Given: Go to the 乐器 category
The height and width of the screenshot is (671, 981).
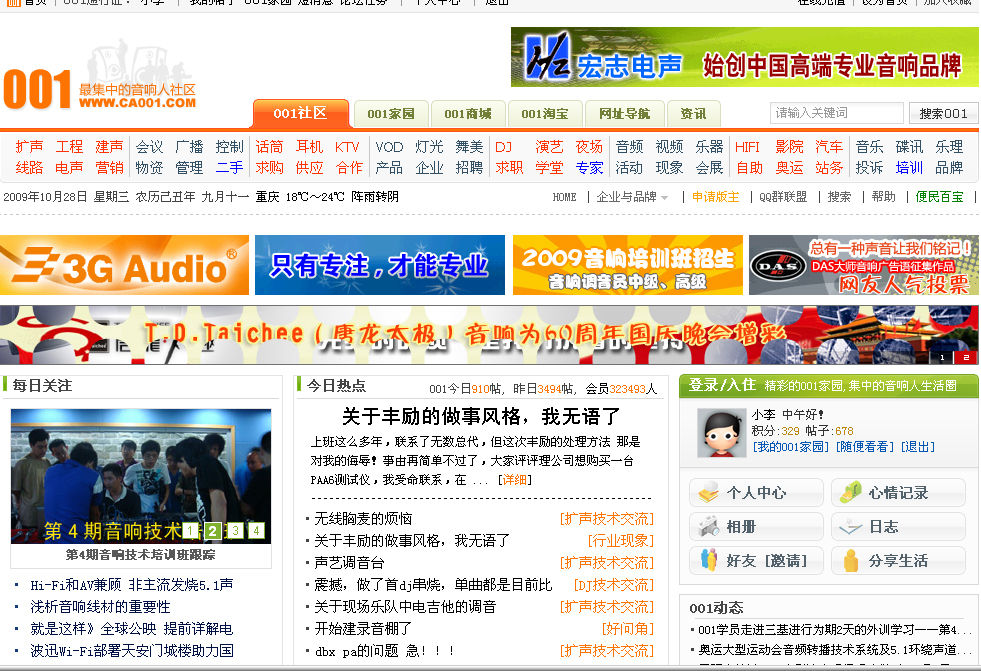Looking at the screenshot, I should click(x=709, y=147).
